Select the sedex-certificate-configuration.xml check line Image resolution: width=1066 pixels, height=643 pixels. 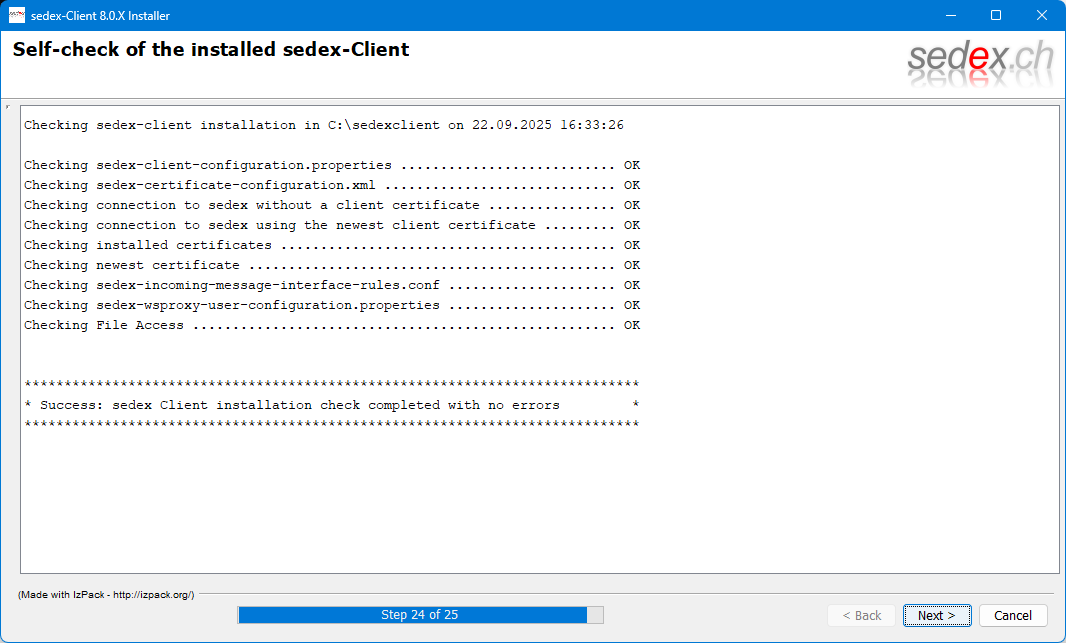[x=330, y=185]
